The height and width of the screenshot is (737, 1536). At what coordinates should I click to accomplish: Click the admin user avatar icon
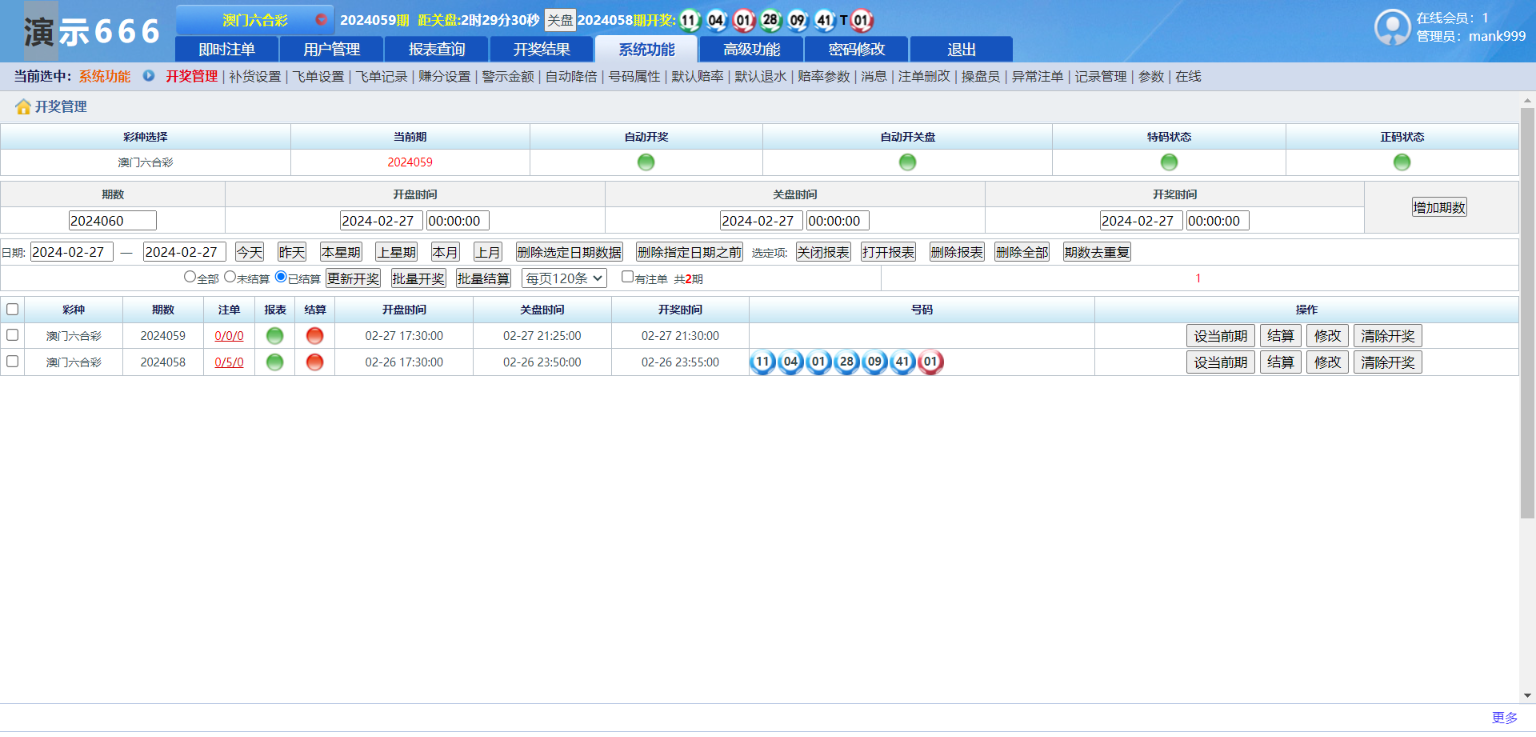[x=1393, y=28]
